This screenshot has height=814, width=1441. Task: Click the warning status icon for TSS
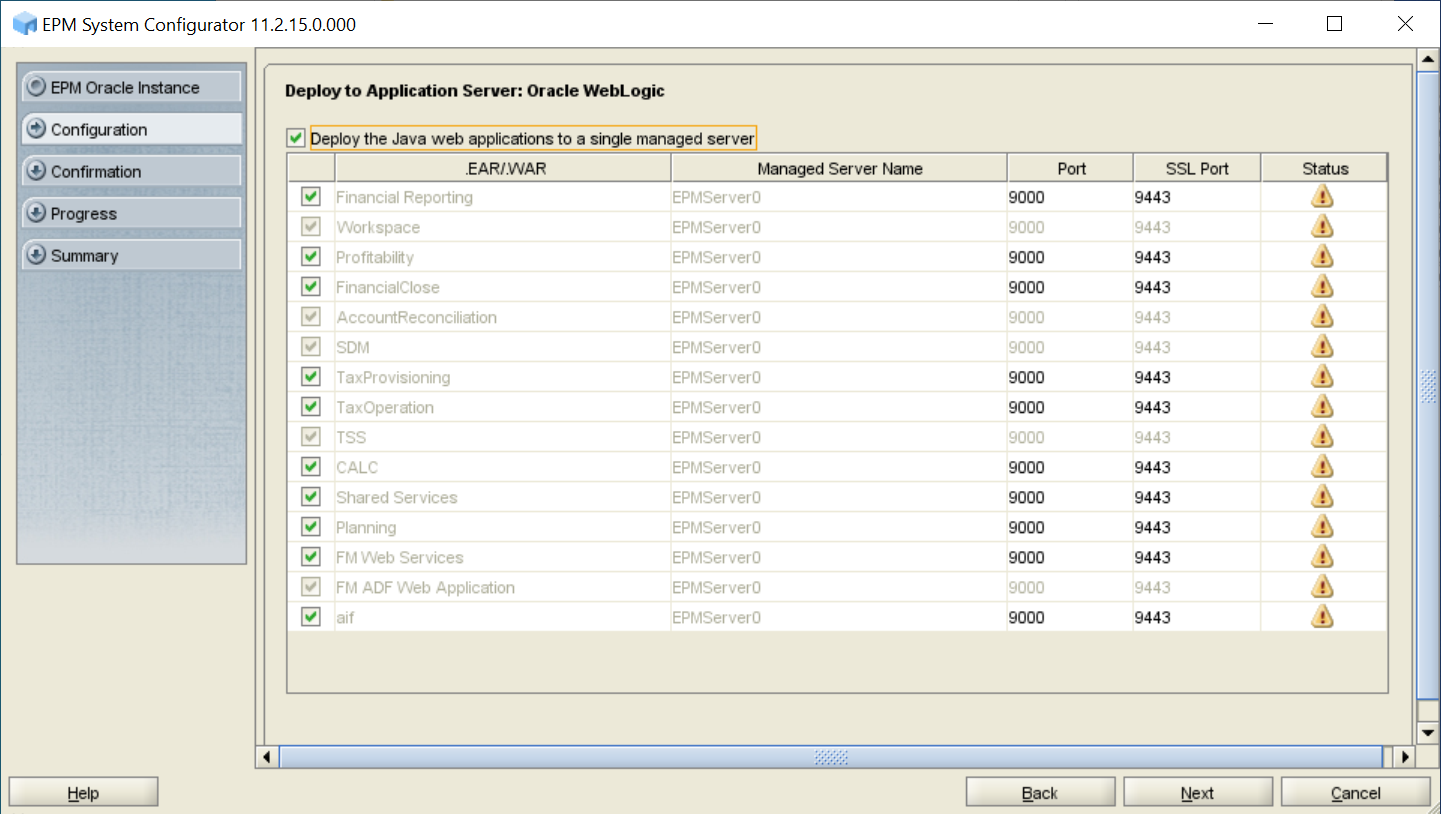[1322, 436]
